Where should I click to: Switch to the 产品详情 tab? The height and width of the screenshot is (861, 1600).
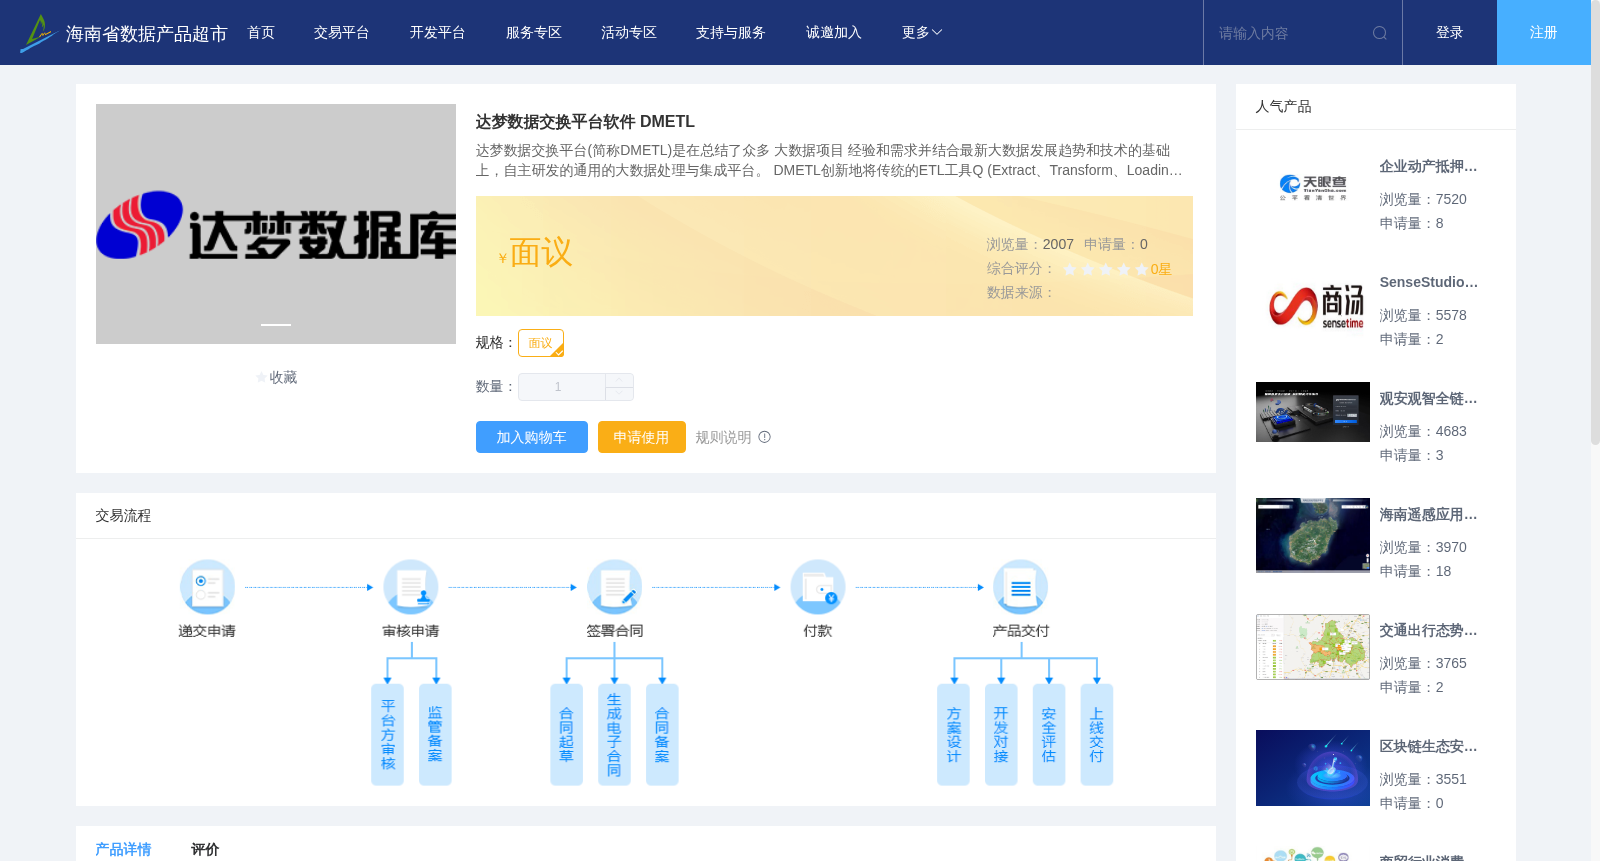[x=123, y=849]
